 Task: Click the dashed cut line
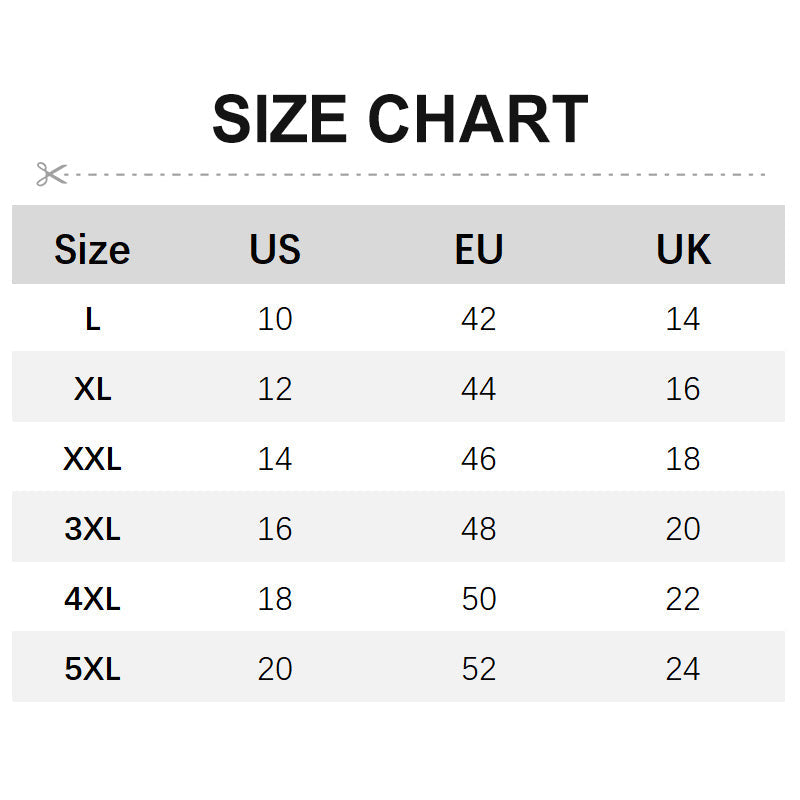pyautogui.click(x=420, y=174)
